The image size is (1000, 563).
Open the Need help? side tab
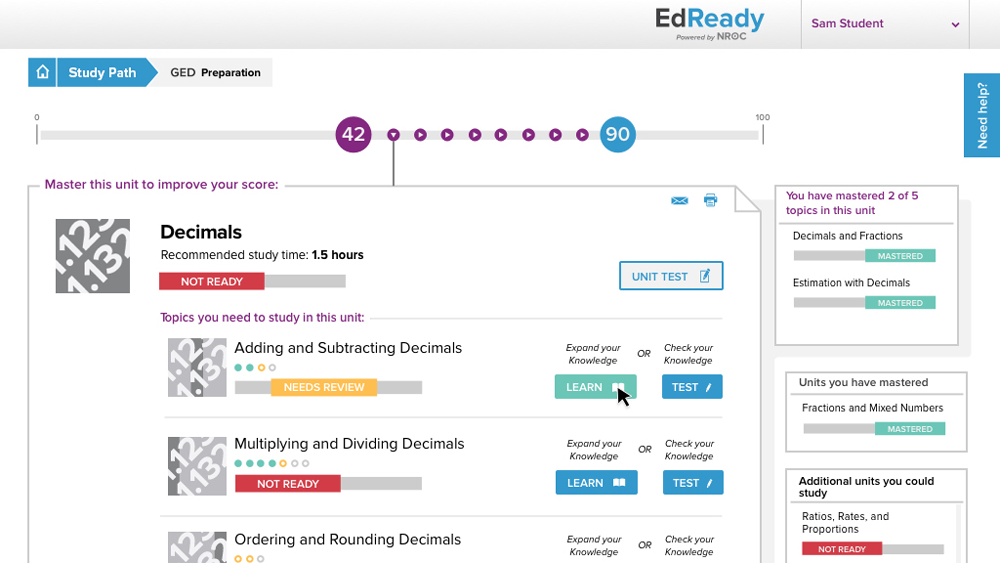click(982, 115)
